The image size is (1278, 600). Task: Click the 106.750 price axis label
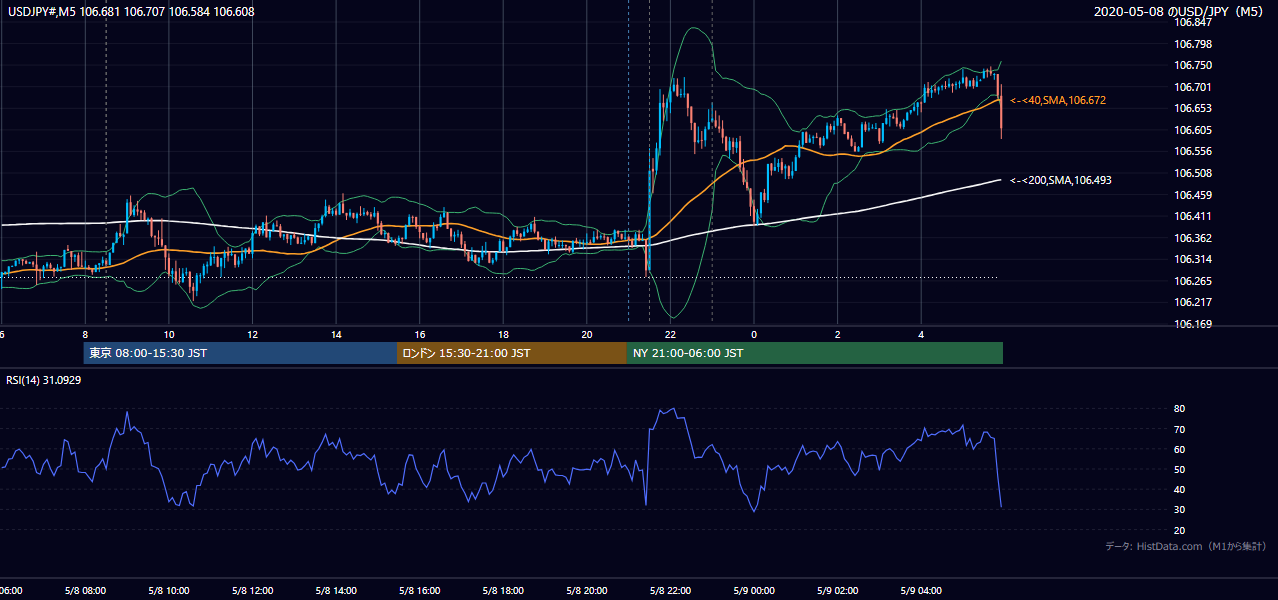(1193, 65)
